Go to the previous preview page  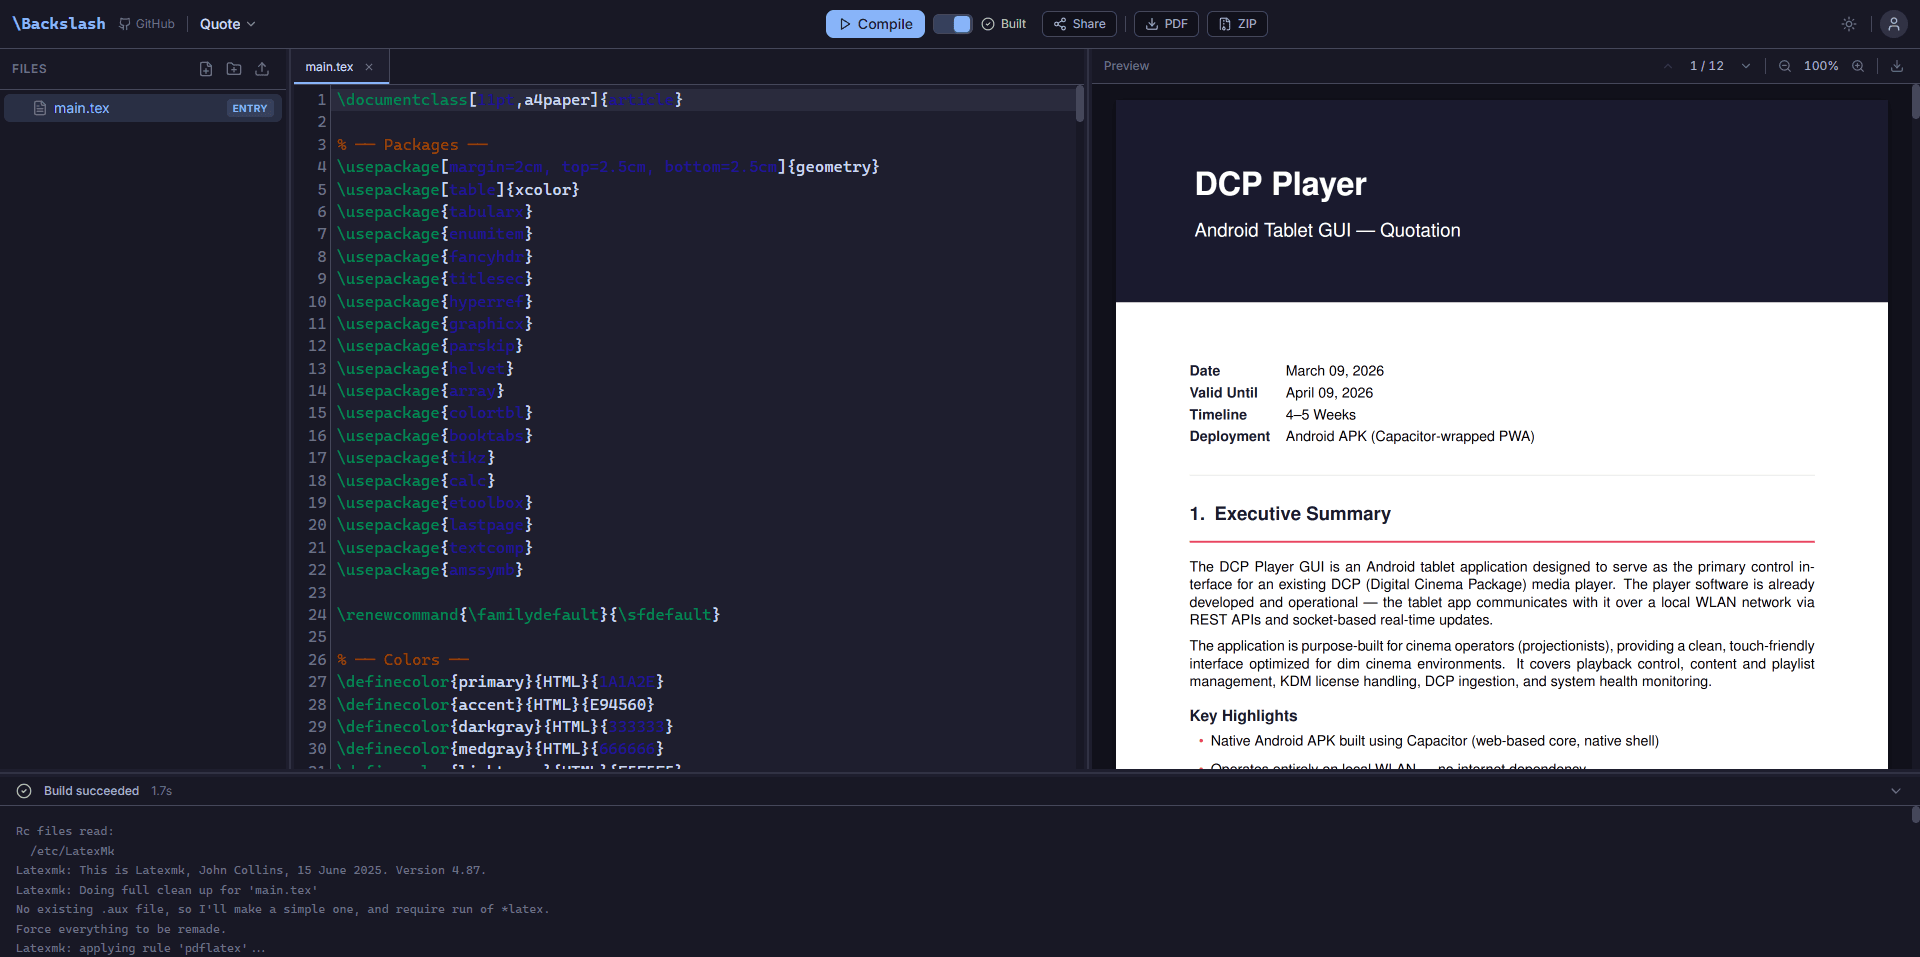tap(1667, 65)
